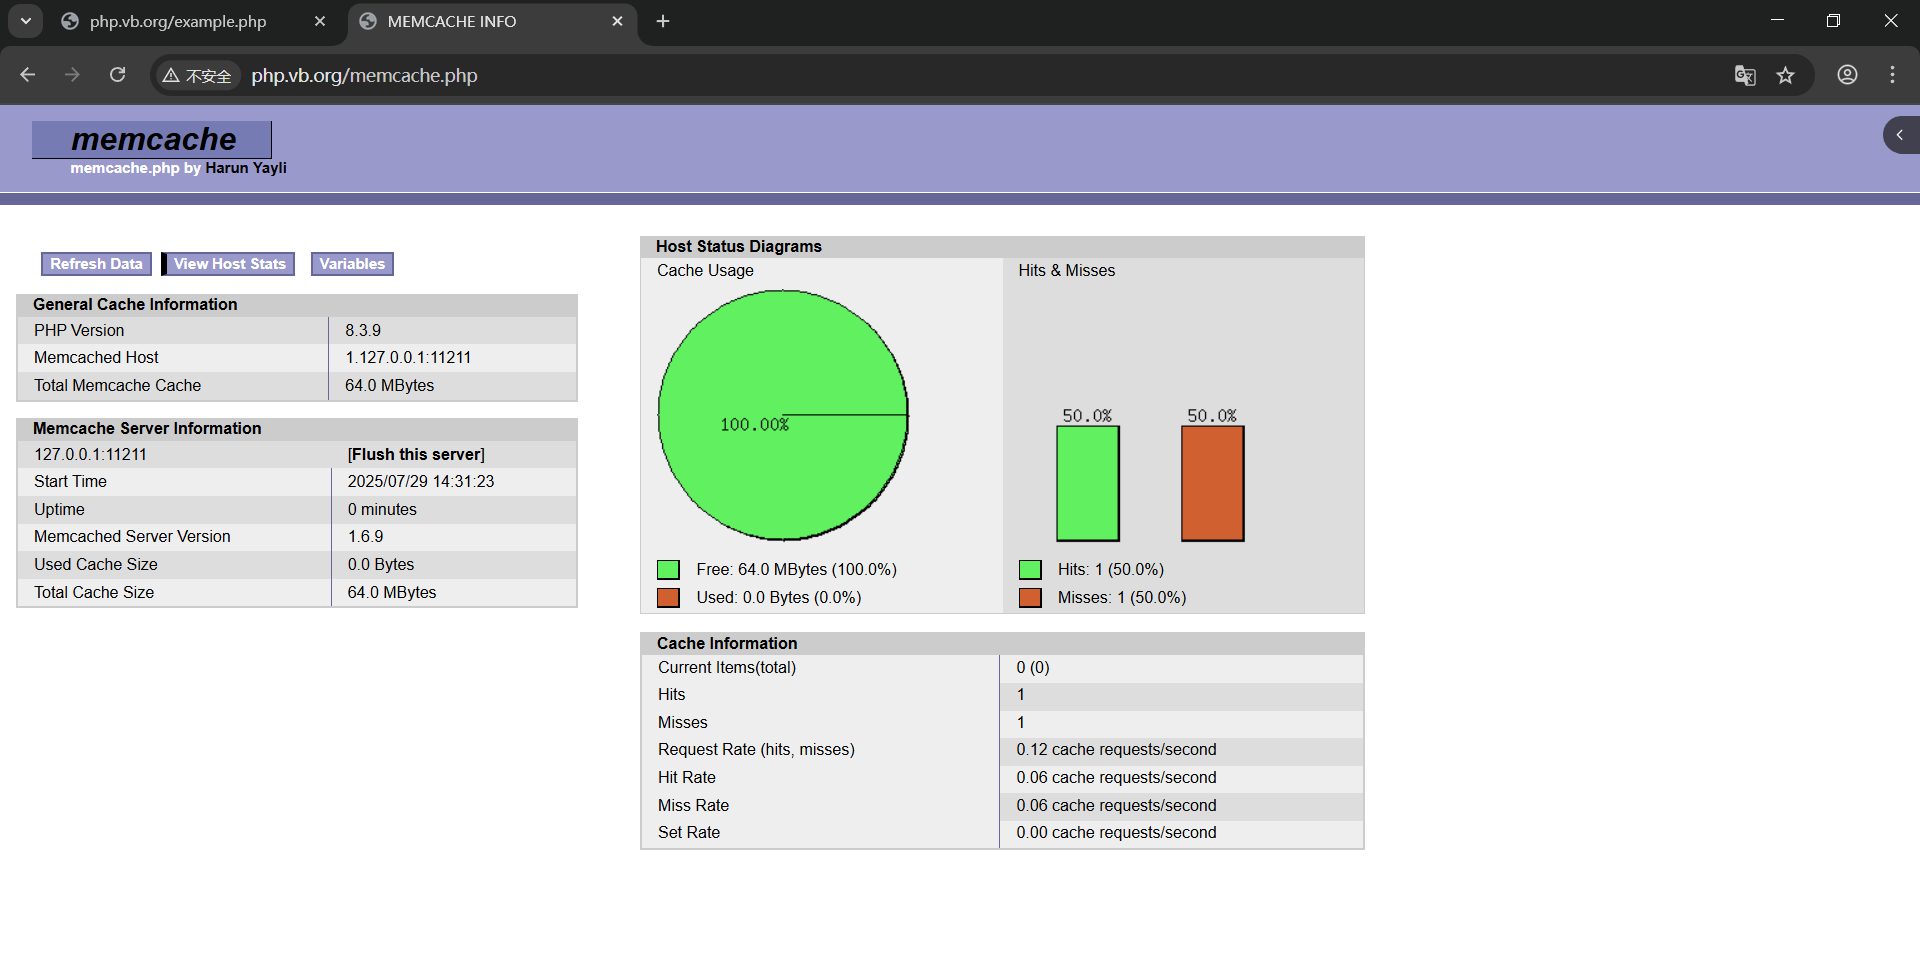1920x971 pixels.
Task: Open the translate page icon
Action: point(1745,75)
